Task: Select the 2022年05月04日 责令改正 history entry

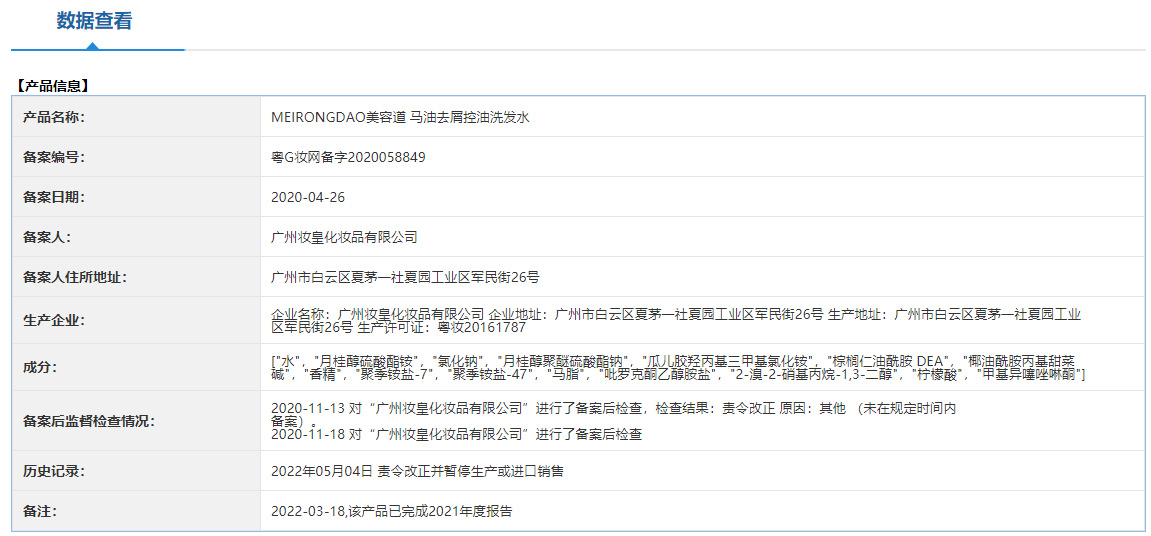Action: 417,471
